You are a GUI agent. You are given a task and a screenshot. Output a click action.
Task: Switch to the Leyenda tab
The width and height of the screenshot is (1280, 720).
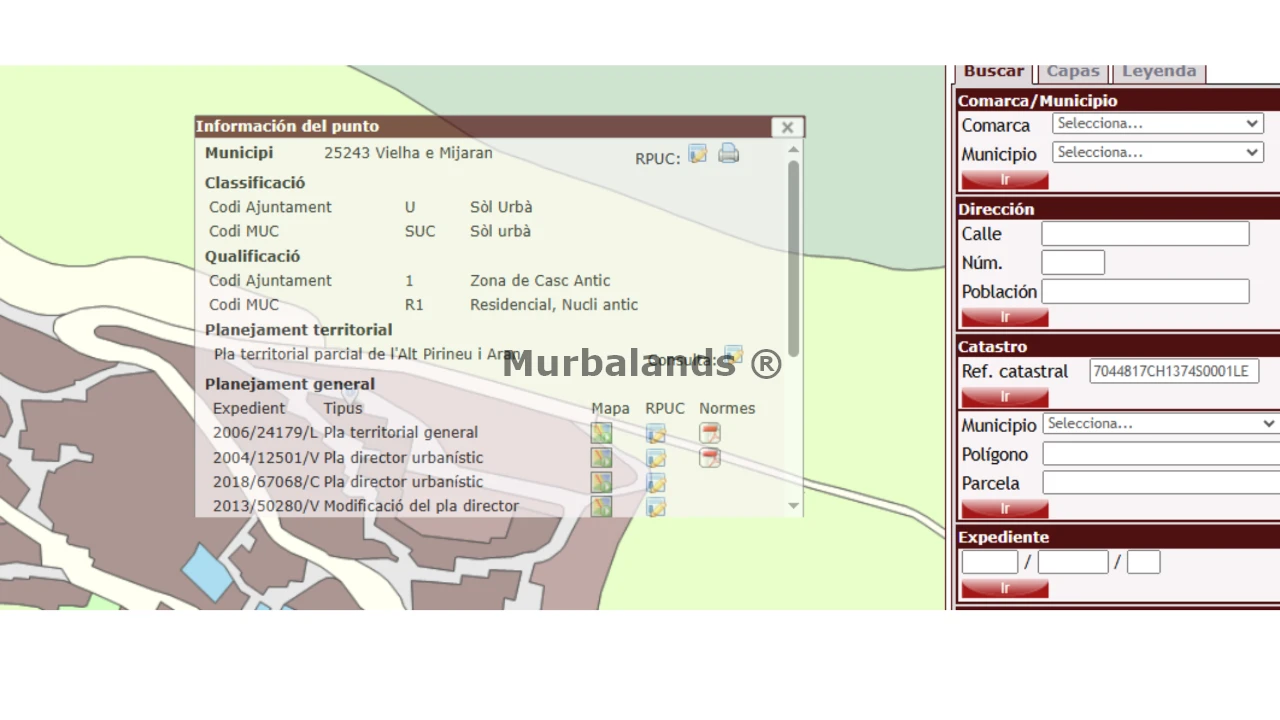pos(1158,72)
